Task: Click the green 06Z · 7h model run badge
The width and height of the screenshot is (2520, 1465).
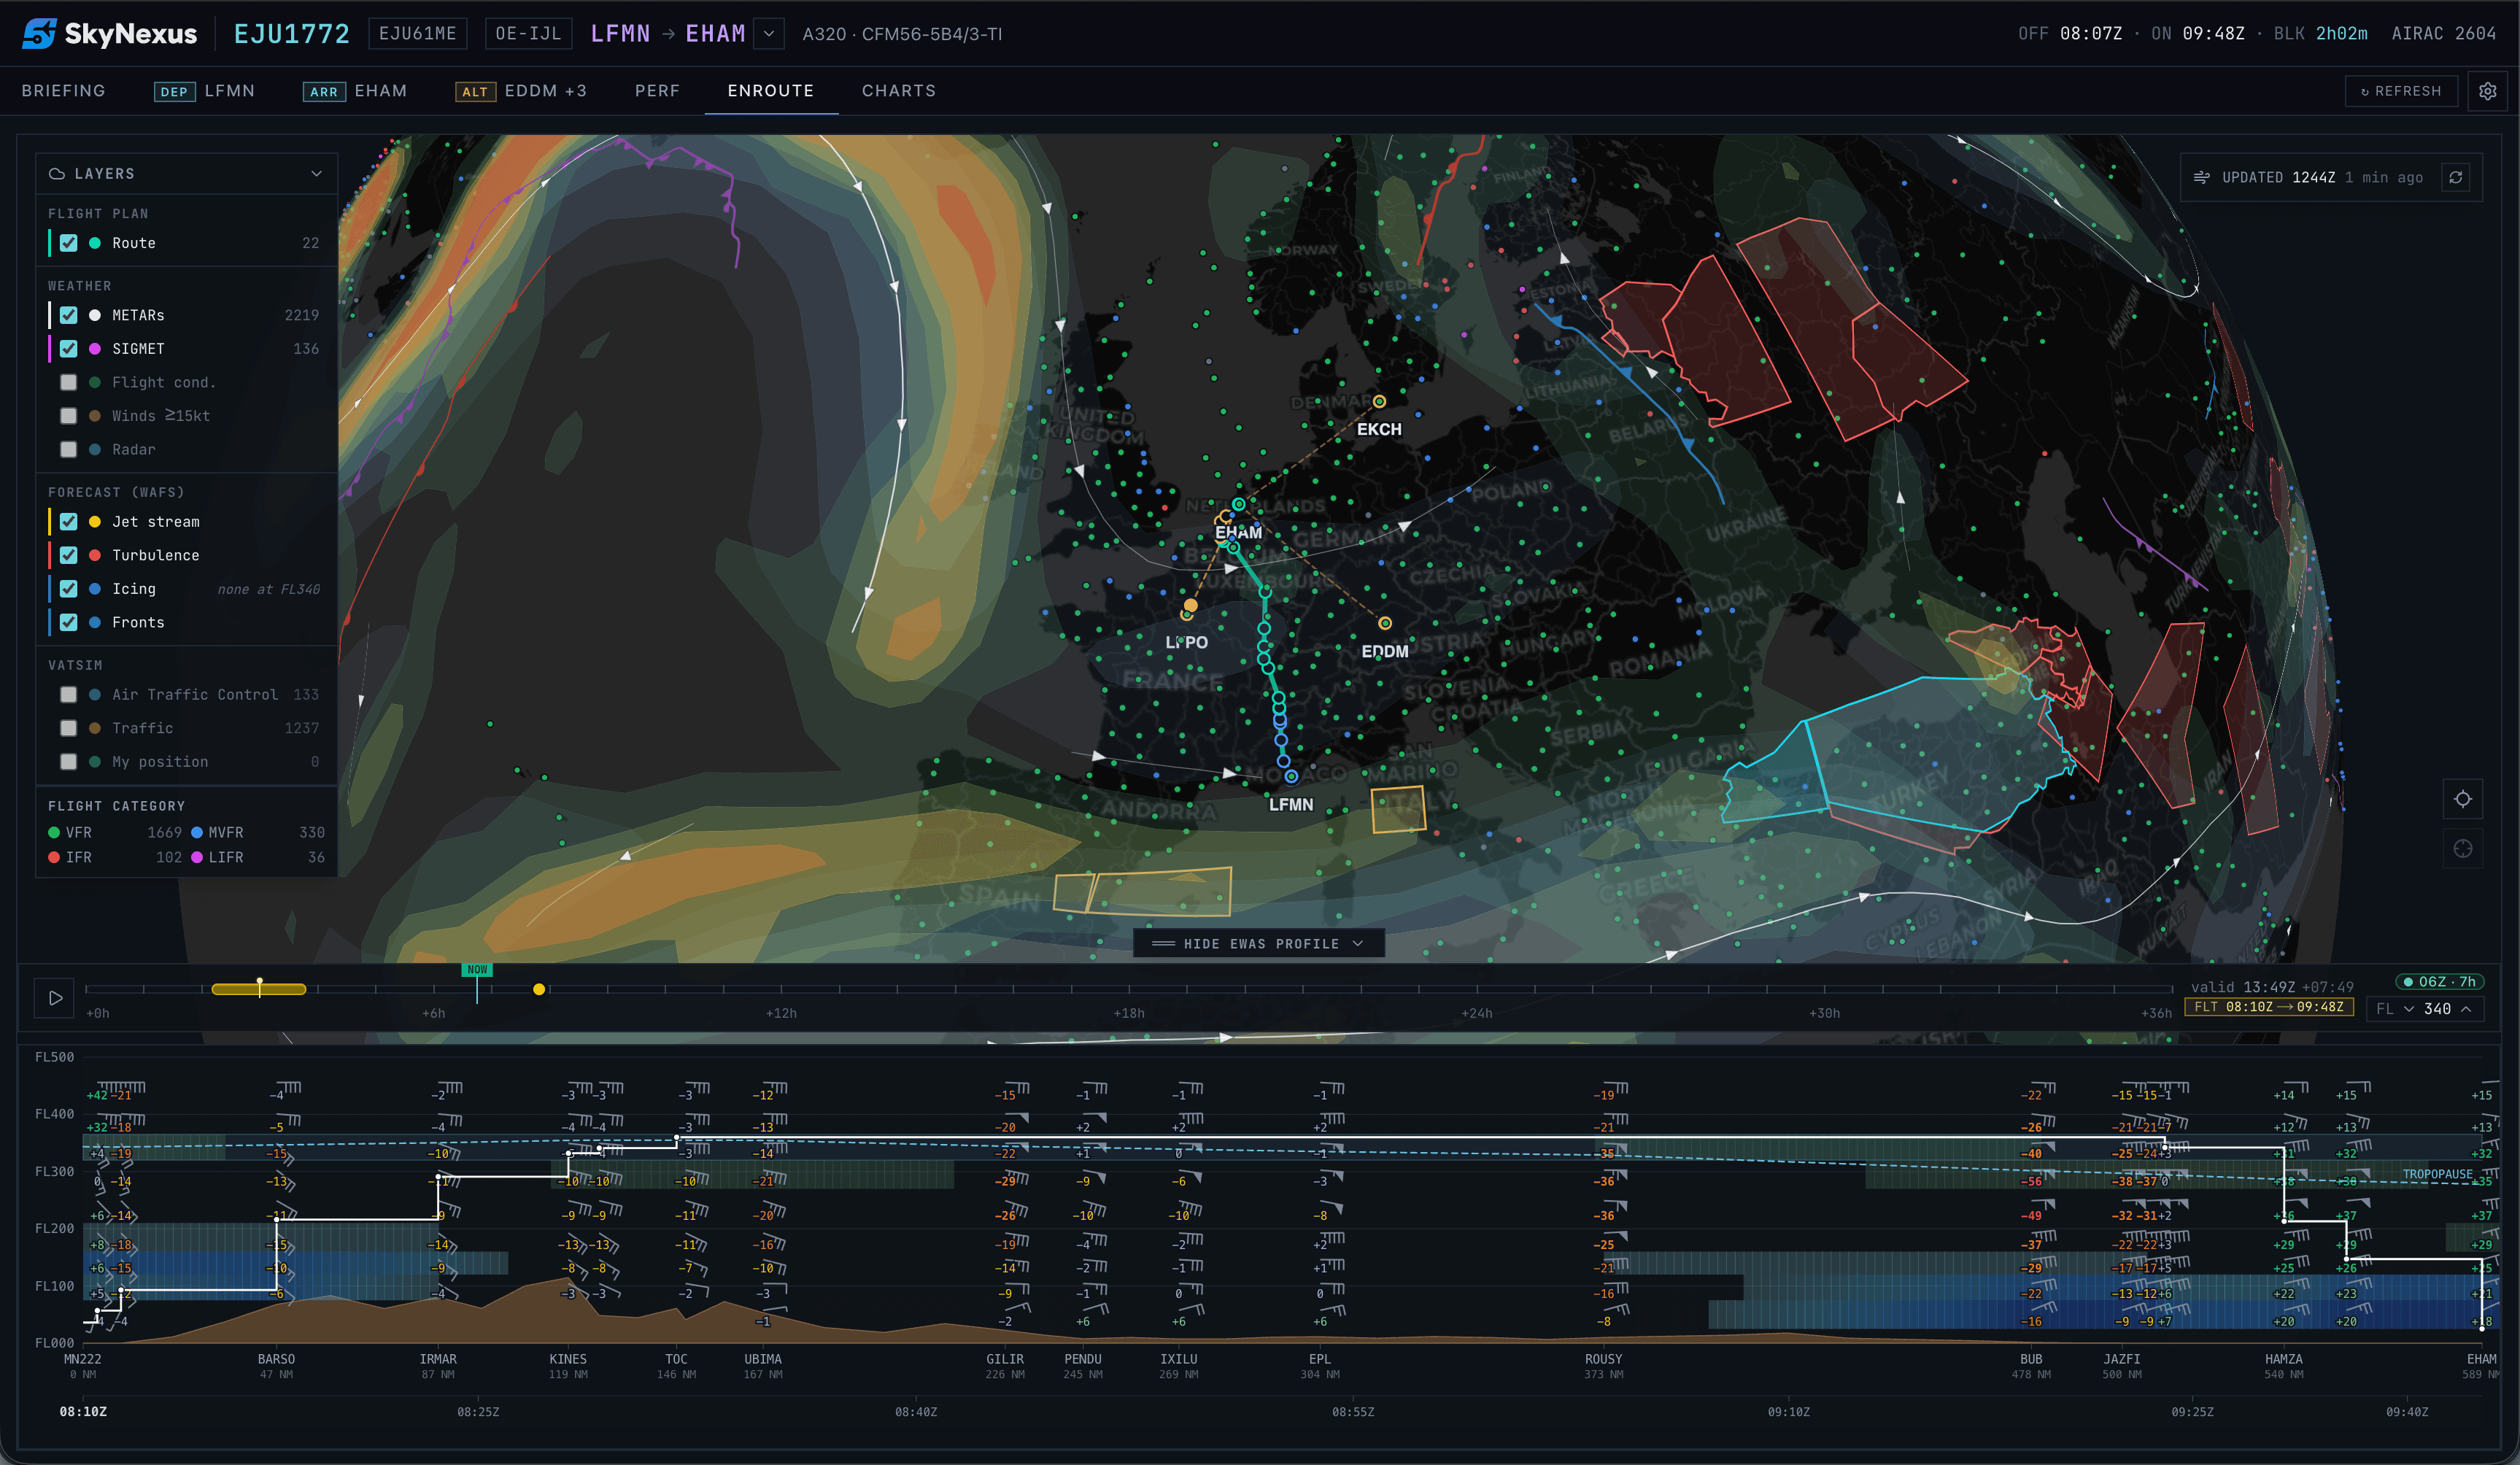Action: tap(2440, 981)
